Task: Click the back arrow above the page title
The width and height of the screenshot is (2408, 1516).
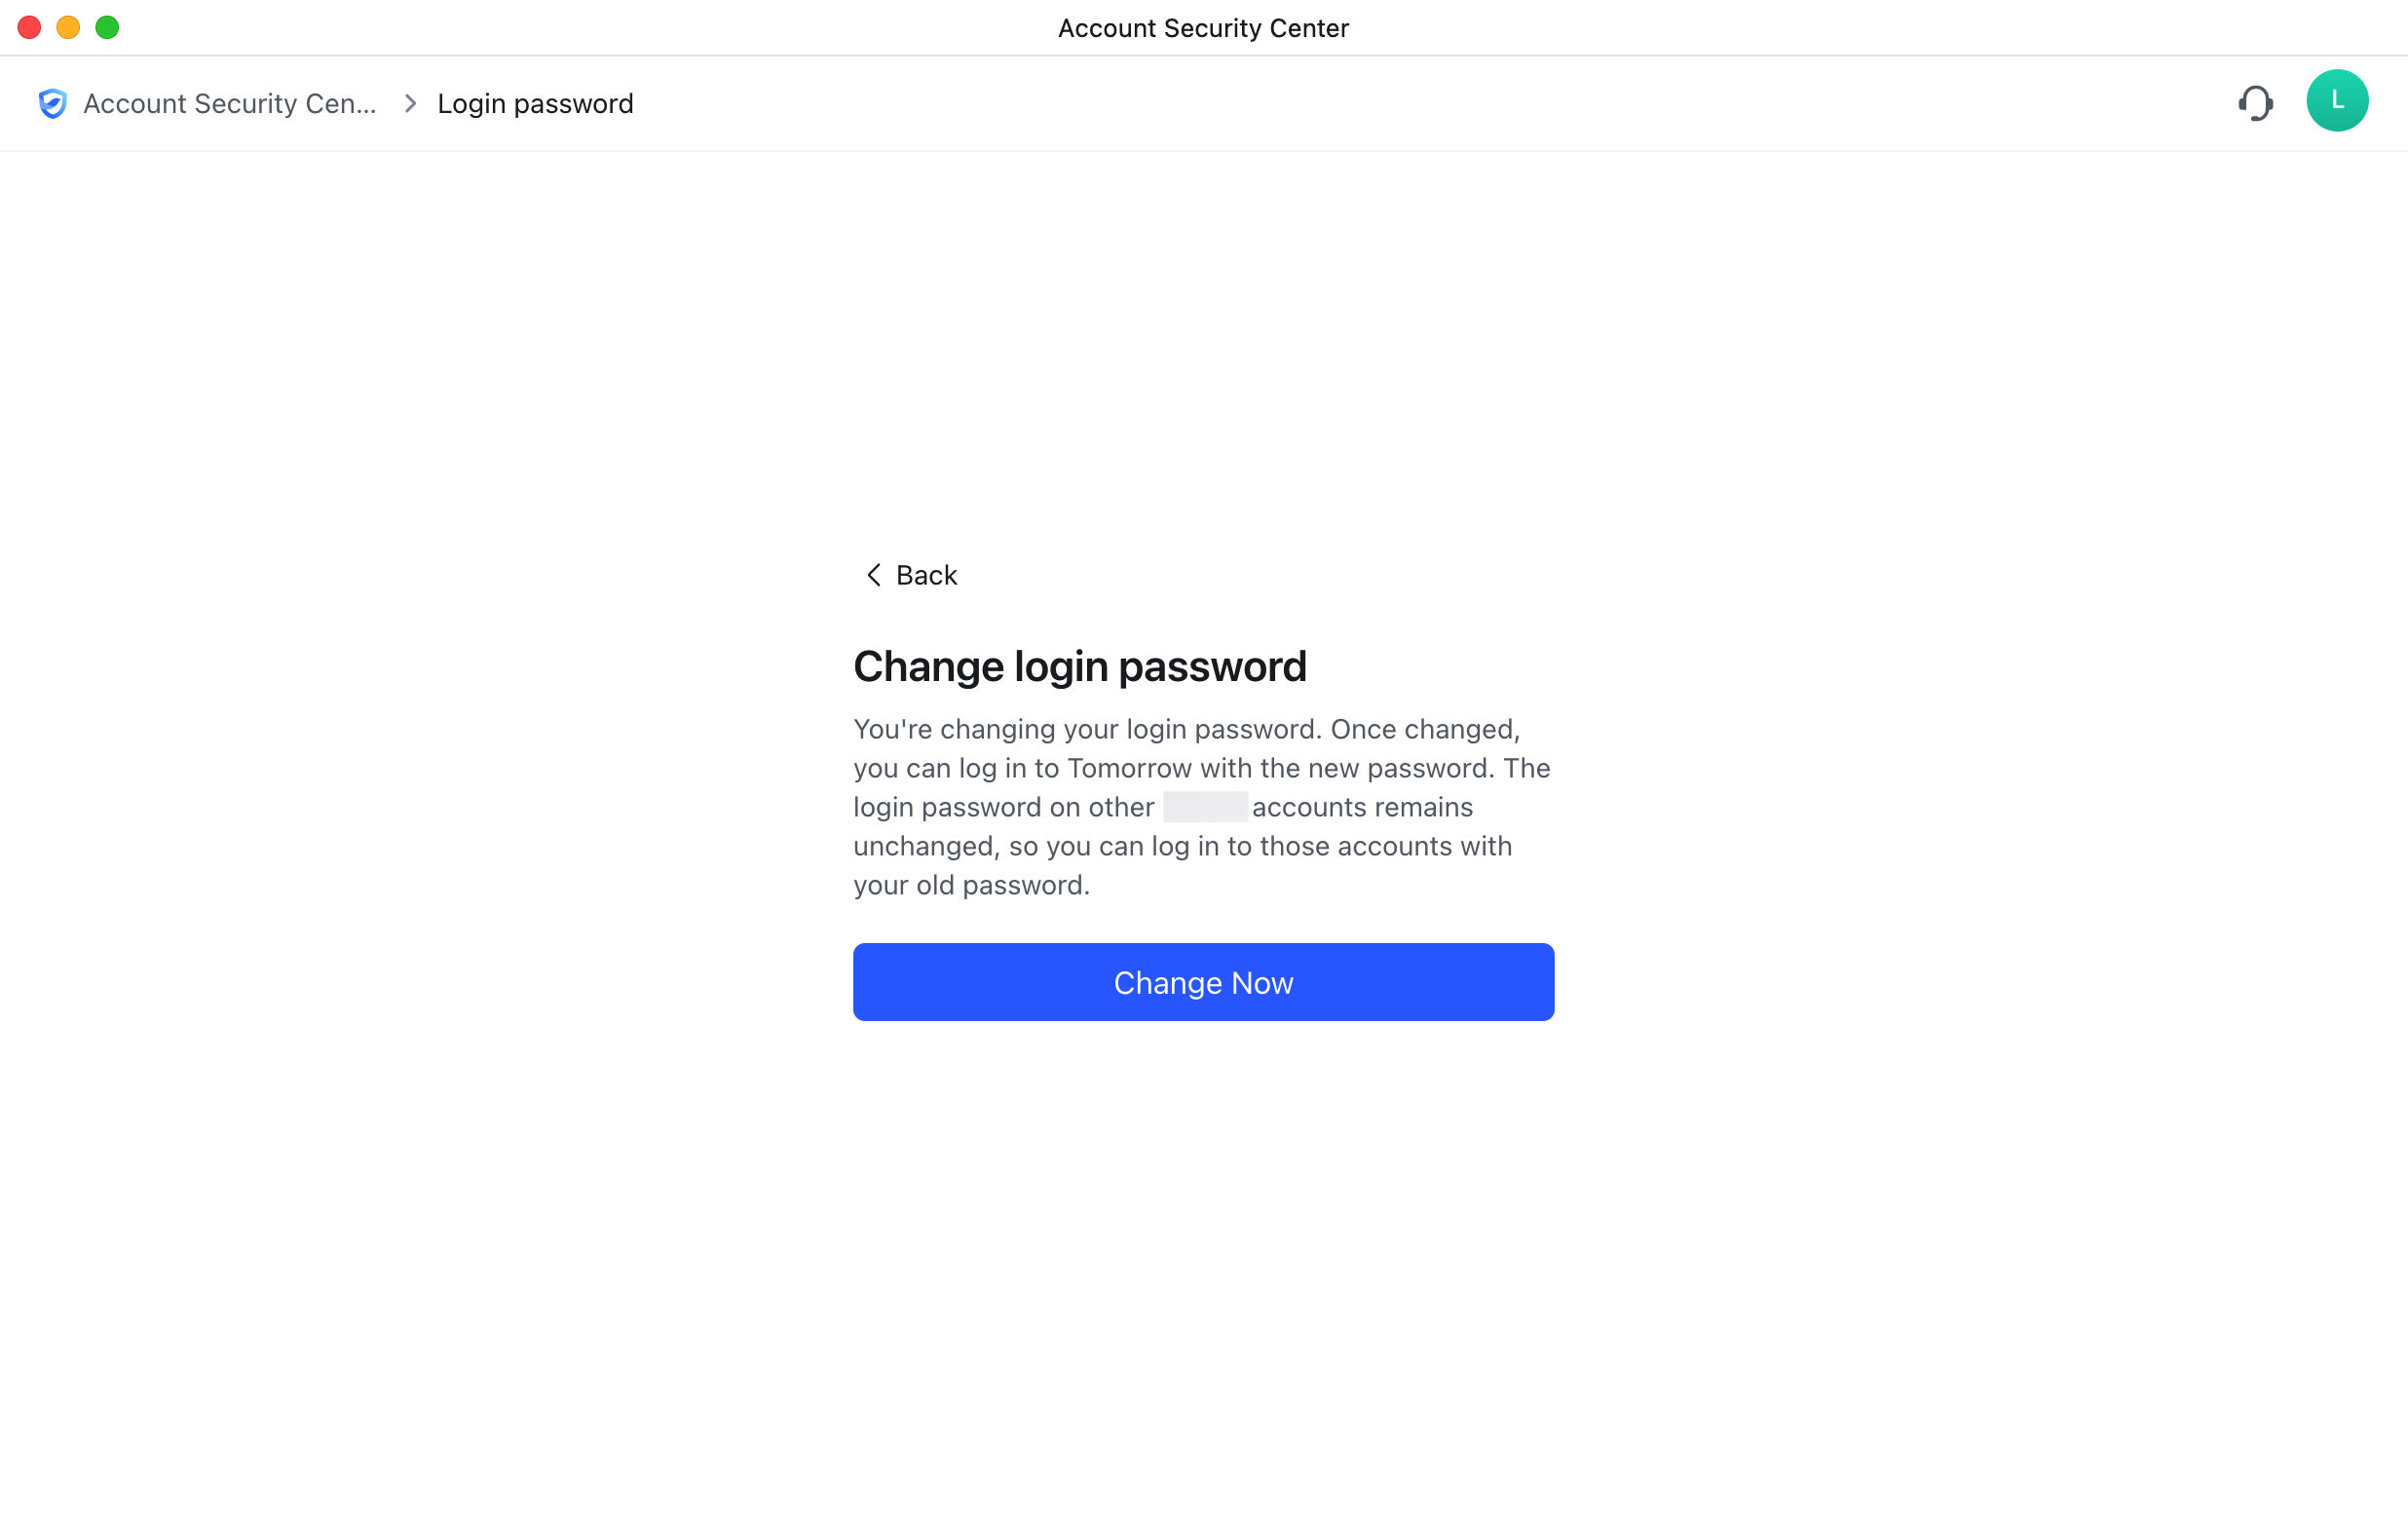Action: click(872, 575)
